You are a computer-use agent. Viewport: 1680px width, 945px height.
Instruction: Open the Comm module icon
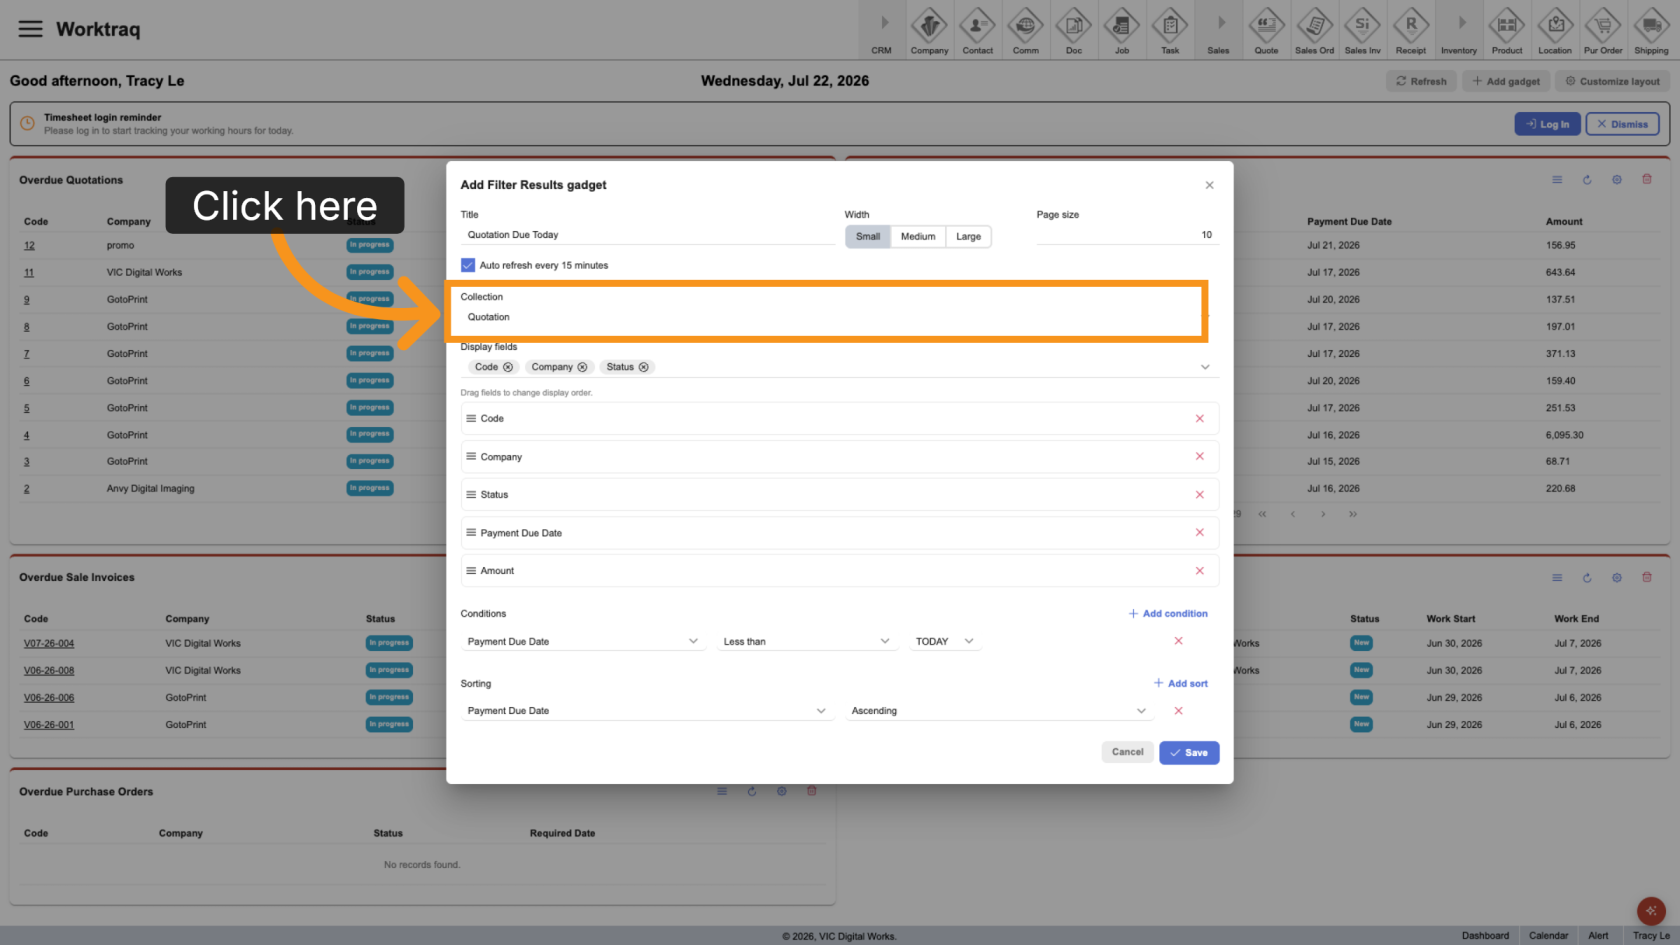click(1025, 30)
